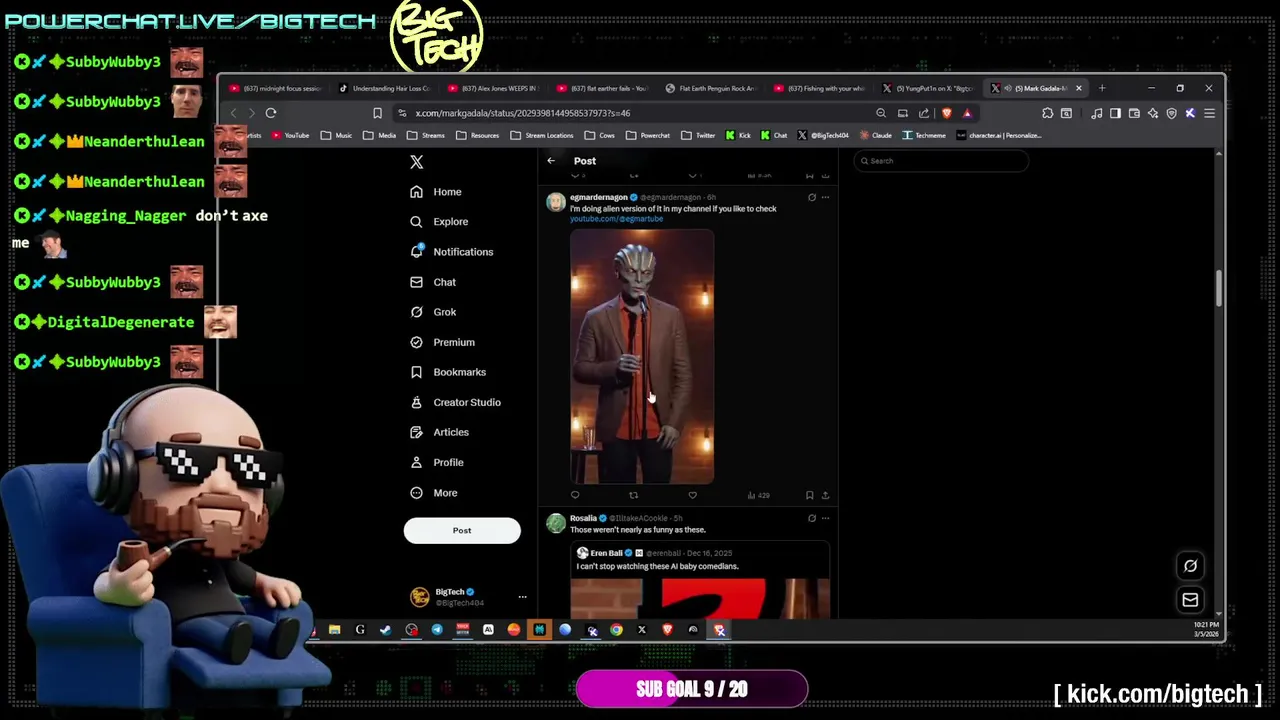
Task: Open @BigTech404 bookmark
Action: pyautogui.click(x=823, y=135)
